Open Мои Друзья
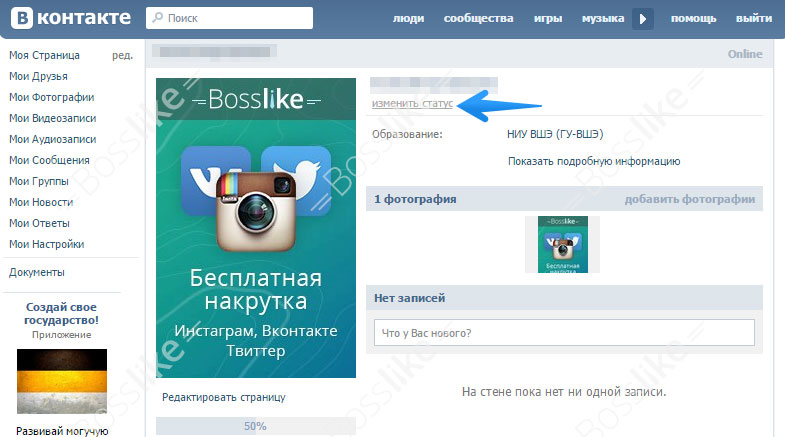The width and height of the screenshot is (785, 437). 38,76
